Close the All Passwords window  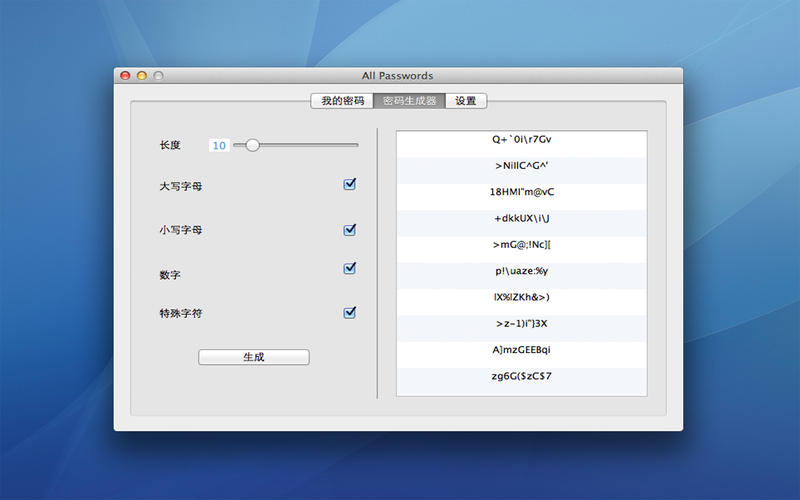[125, 76]
